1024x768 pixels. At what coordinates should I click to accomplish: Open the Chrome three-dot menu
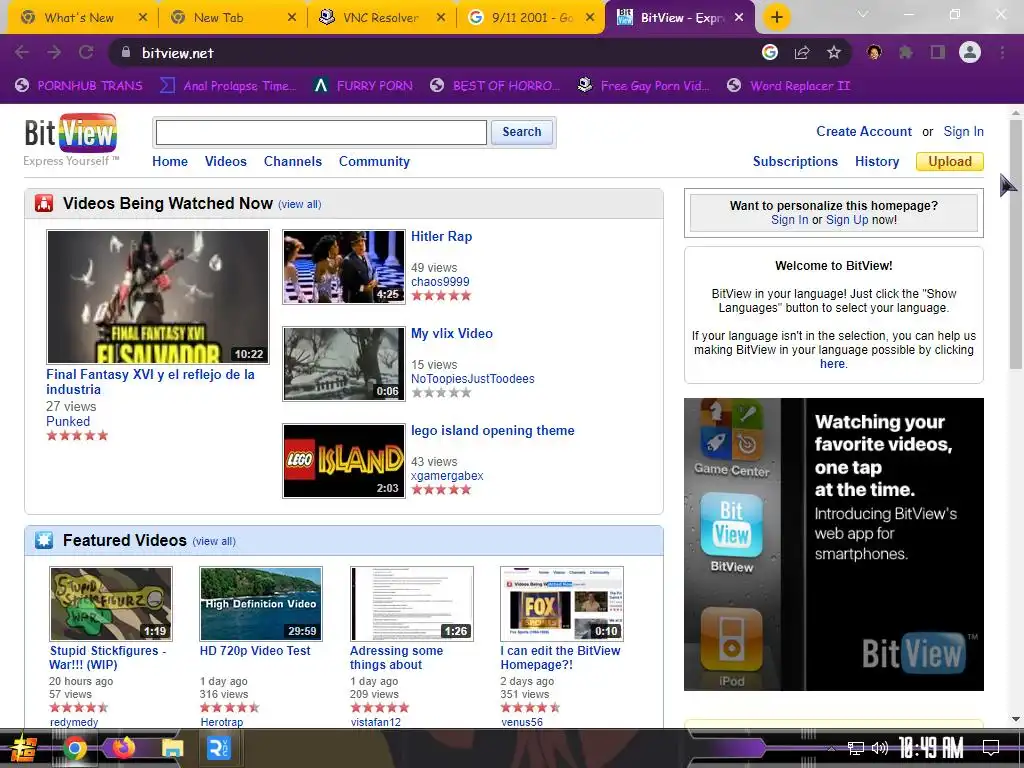(x=1002, y=52)
